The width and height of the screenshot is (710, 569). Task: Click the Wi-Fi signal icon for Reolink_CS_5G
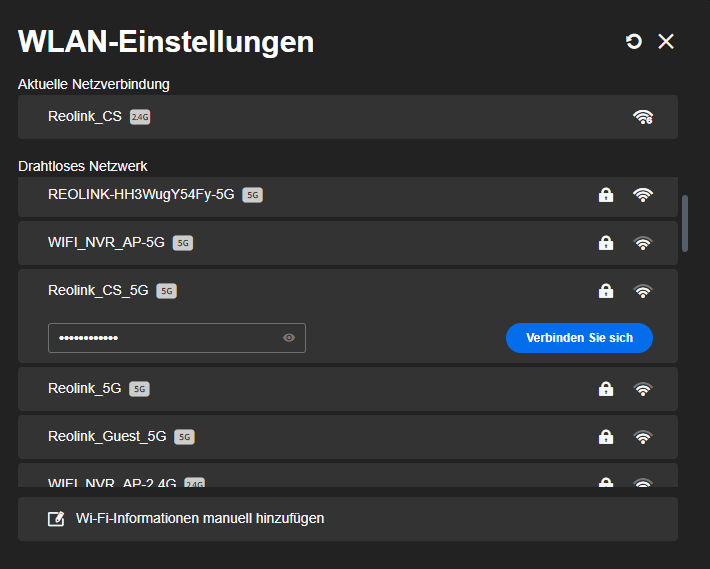(x=643, y=291)
